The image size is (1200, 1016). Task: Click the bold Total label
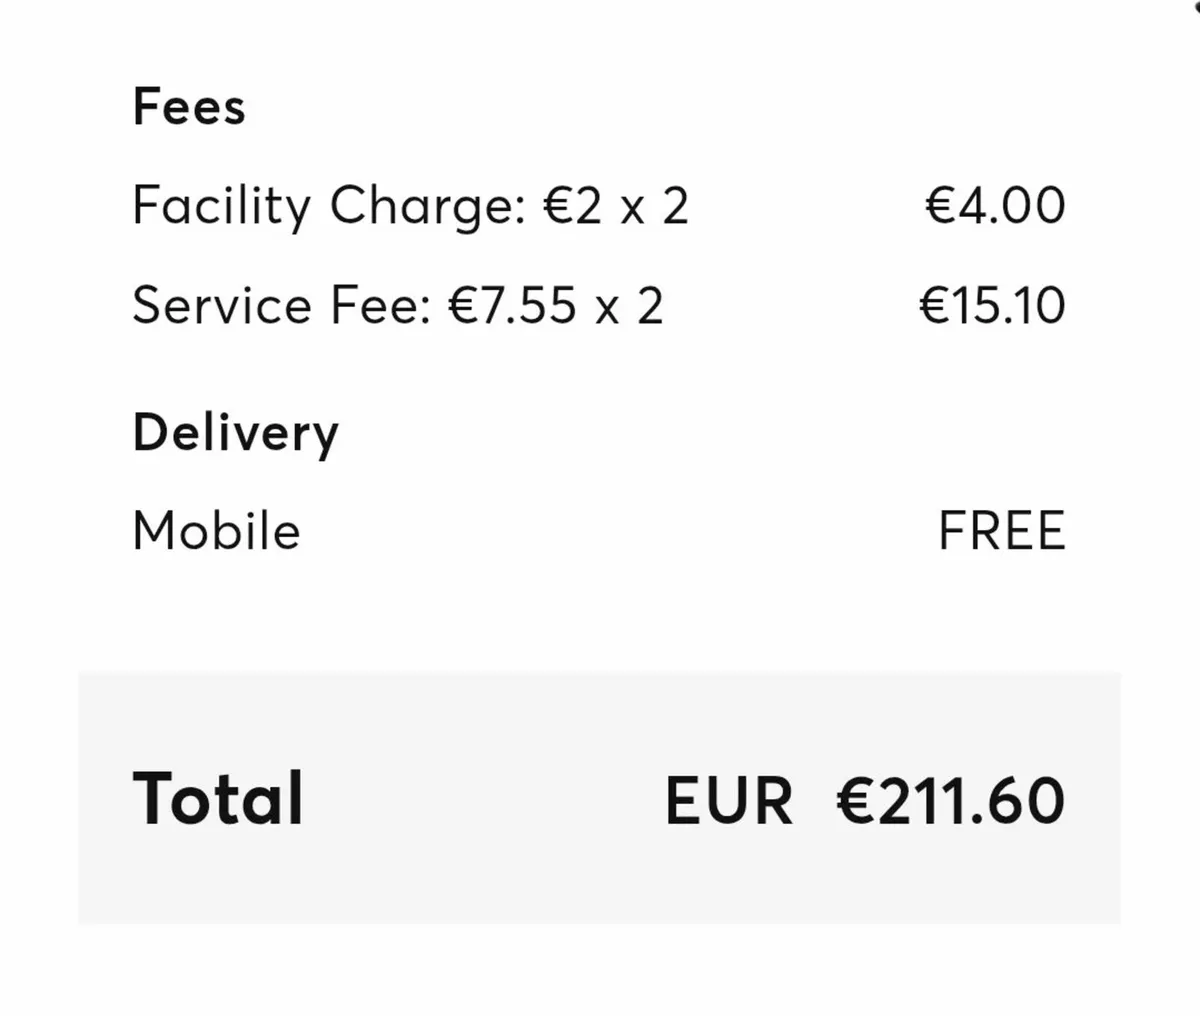coord(217,799)
